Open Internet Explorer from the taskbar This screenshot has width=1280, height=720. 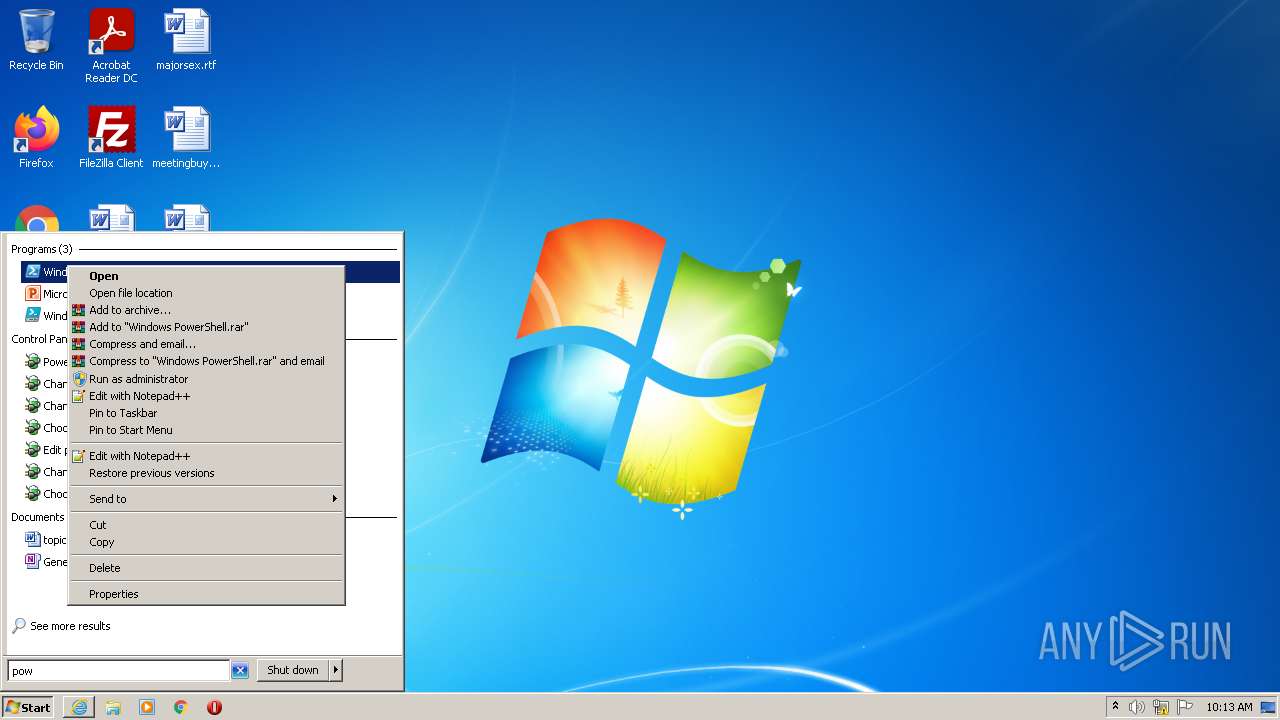(x=79, y=707)
